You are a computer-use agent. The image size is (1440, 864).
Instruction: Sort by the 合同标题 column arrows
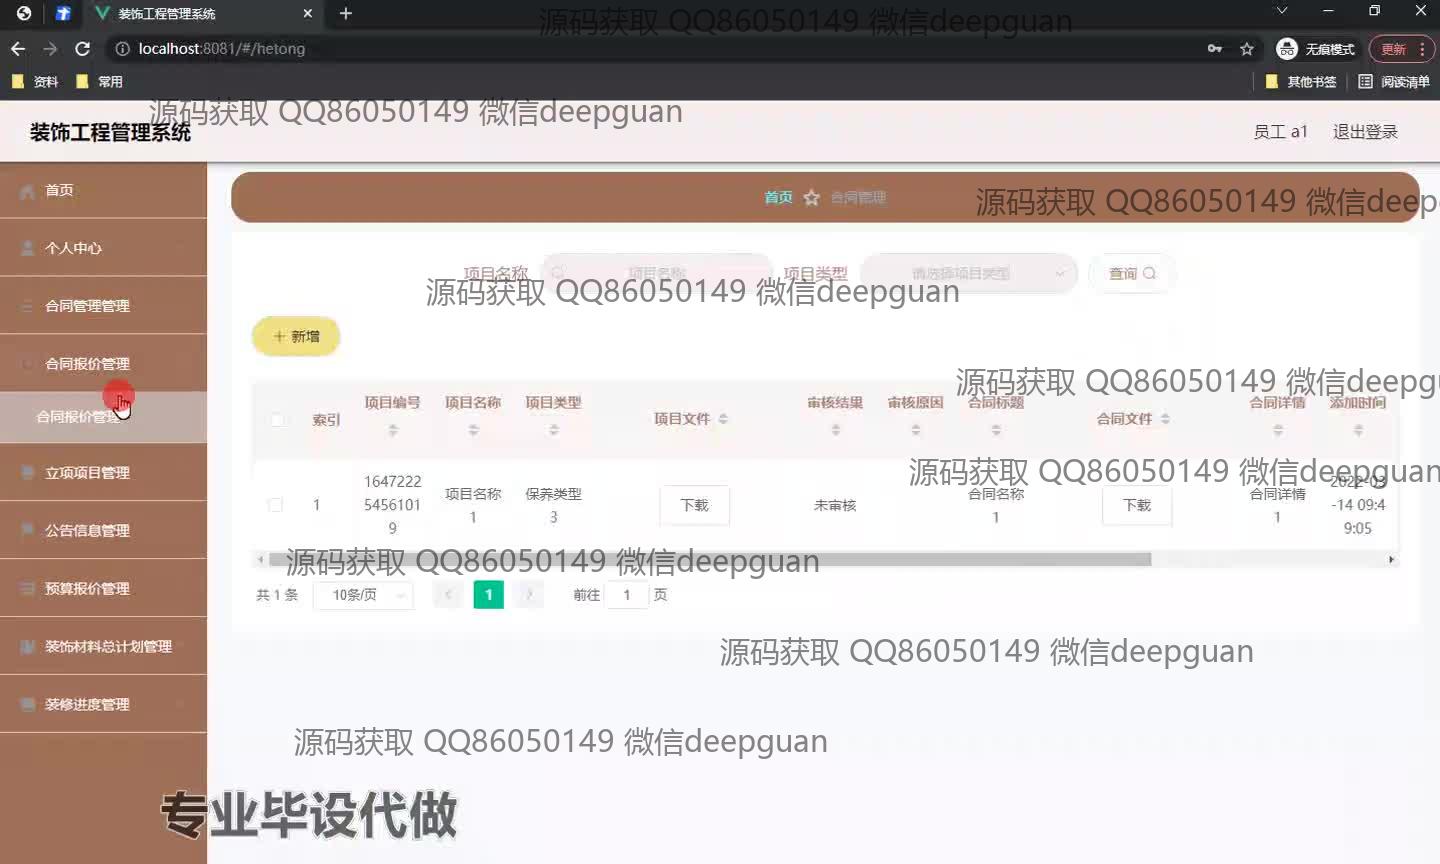[x=996, y=430]
